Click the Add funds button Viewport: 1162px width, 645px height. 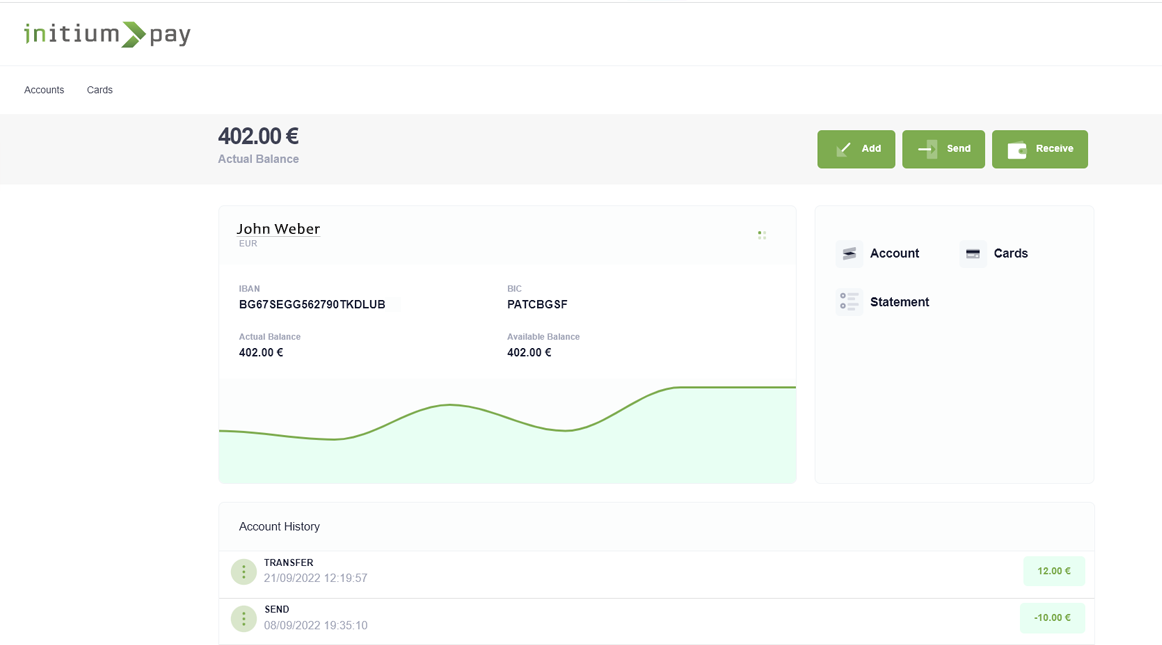(856, 149)
